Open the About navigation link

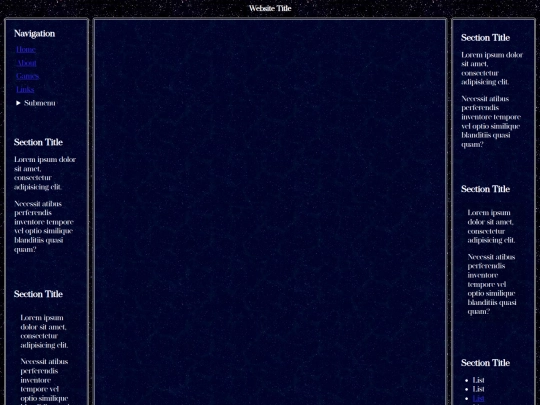tap(27, 63)
